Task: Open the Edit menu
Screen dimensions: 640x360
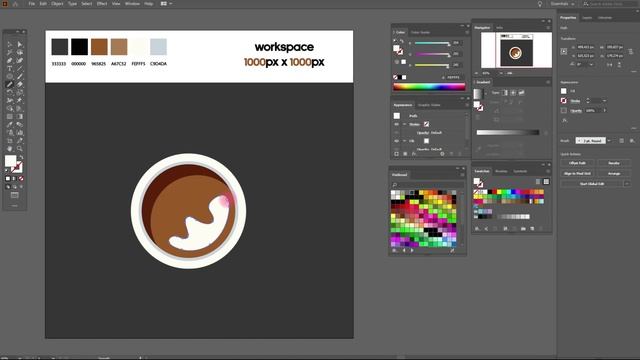Action: pyautogui.click(x=43, y=4)
